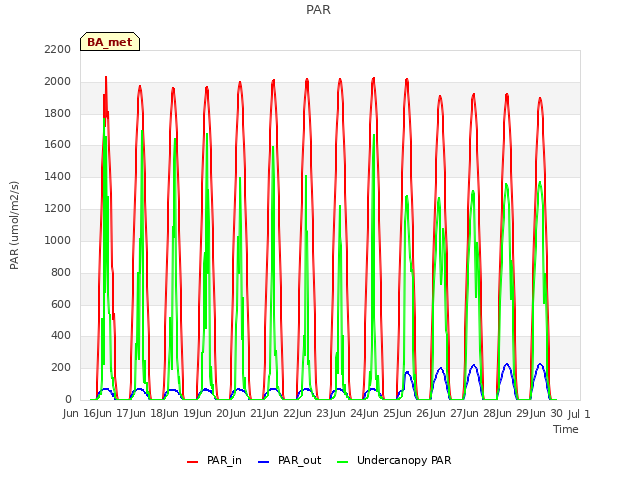Screen dimensions: 640x480
Task: Click the 22Jun x-axis tick label
Action: 298,414
